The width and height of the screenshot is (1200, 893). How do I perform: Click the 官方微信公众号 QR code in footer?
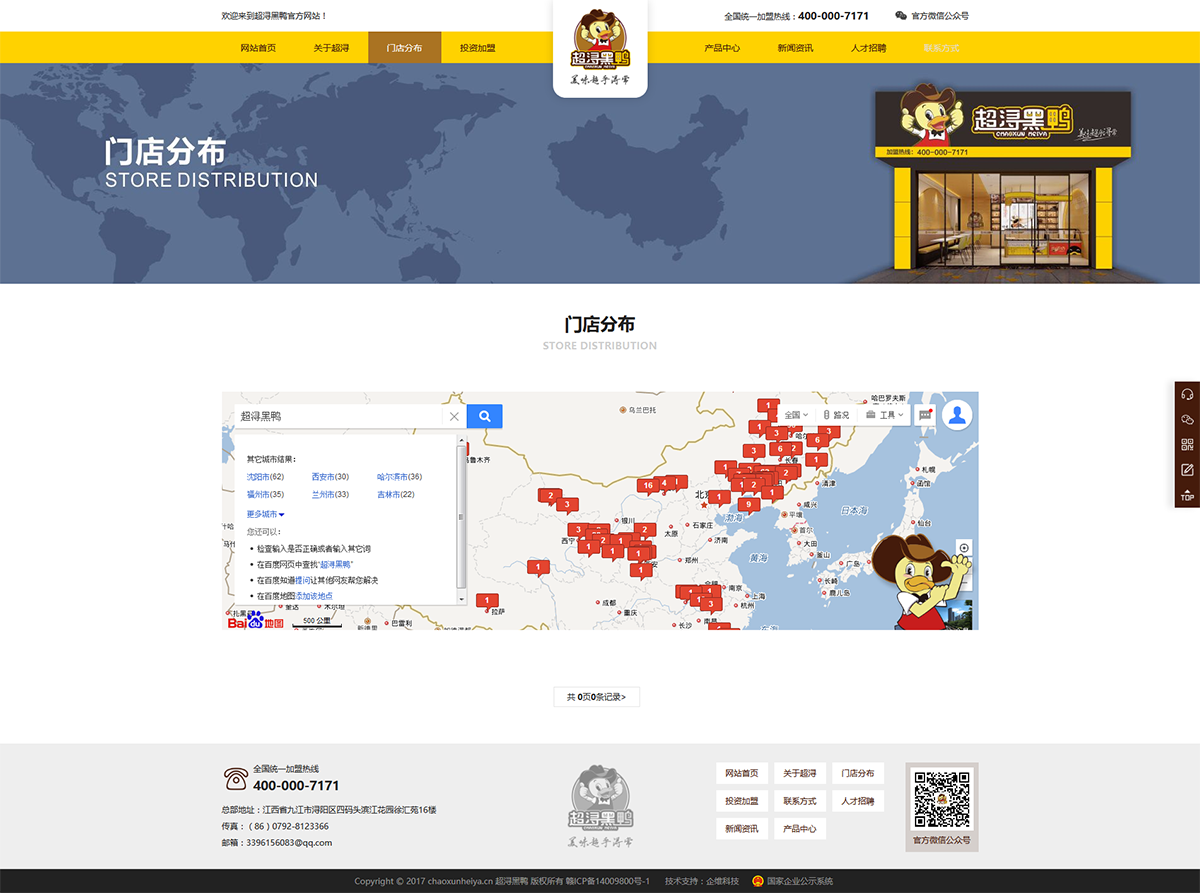pos(942,799)
